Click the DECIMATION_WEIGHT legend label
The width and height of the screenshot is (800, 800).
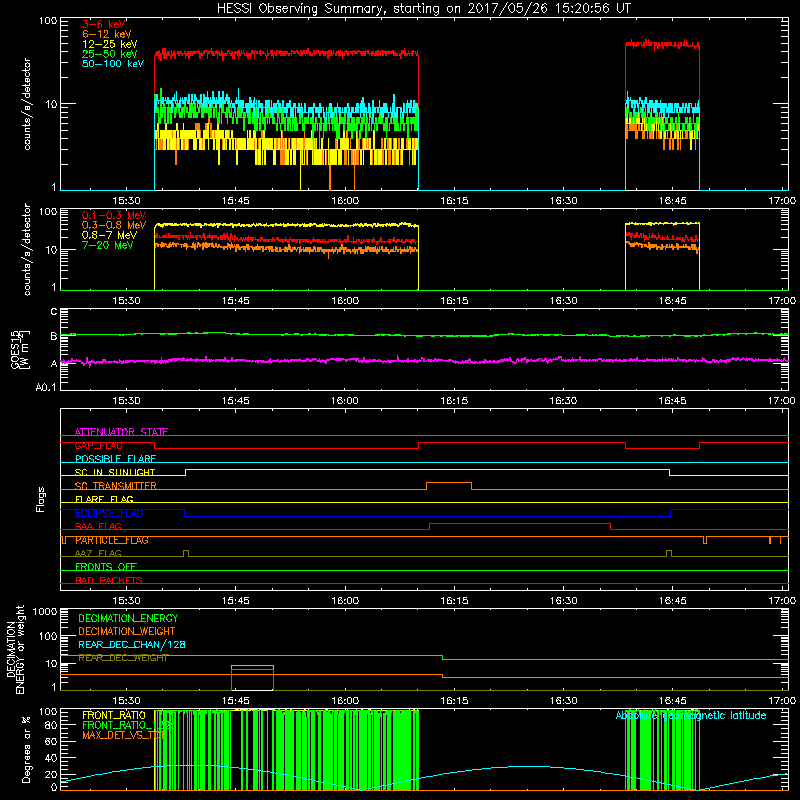pos(127,631)
